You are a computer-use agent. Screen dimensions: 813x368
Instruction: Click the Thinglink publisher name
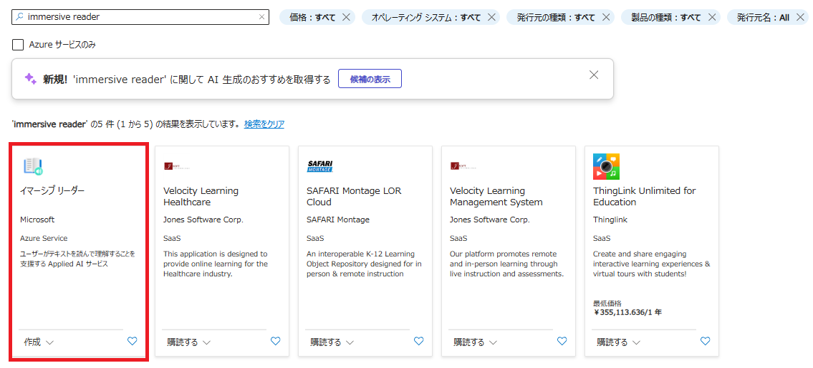pos(610,220)
